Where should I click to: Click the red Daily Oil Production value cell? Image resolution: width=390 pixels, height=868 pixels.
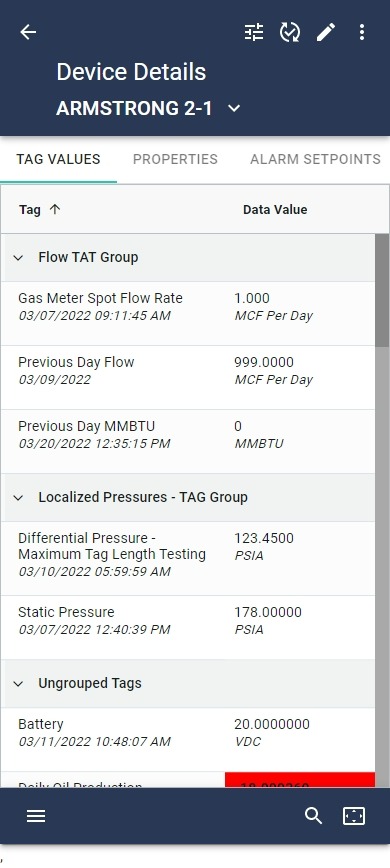[300, 780]
